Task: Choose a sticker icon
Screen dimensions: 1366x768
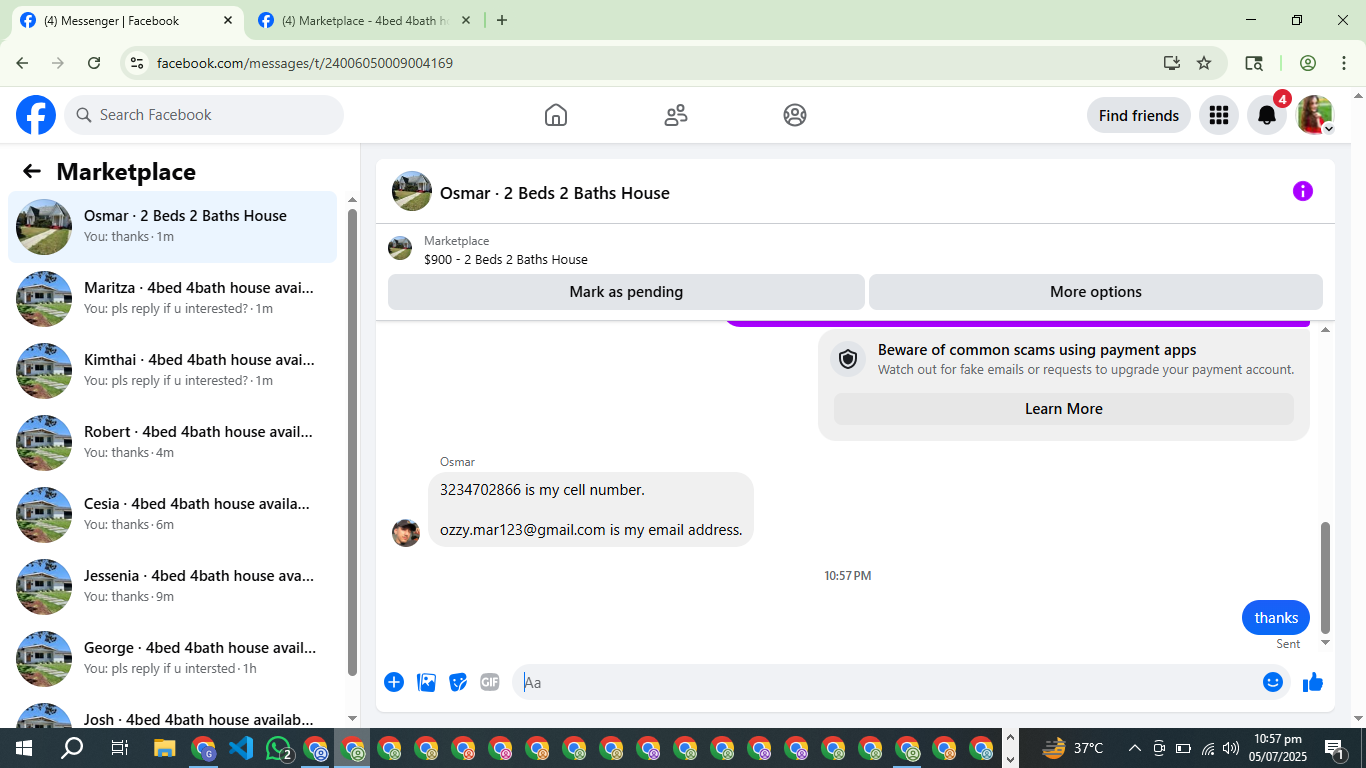Action: coord(458,682)
